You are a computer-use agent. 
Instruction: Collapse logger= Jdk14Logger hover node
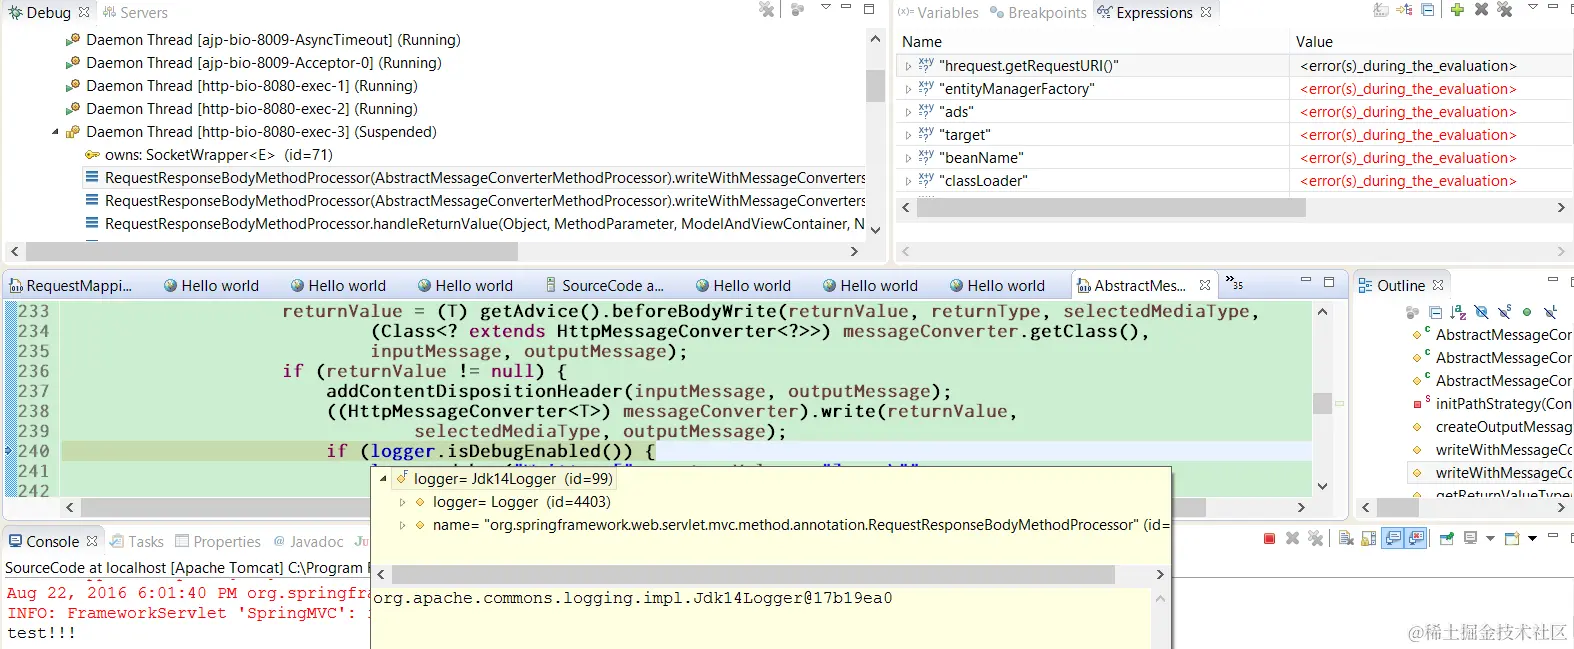(x=383, y=479)
